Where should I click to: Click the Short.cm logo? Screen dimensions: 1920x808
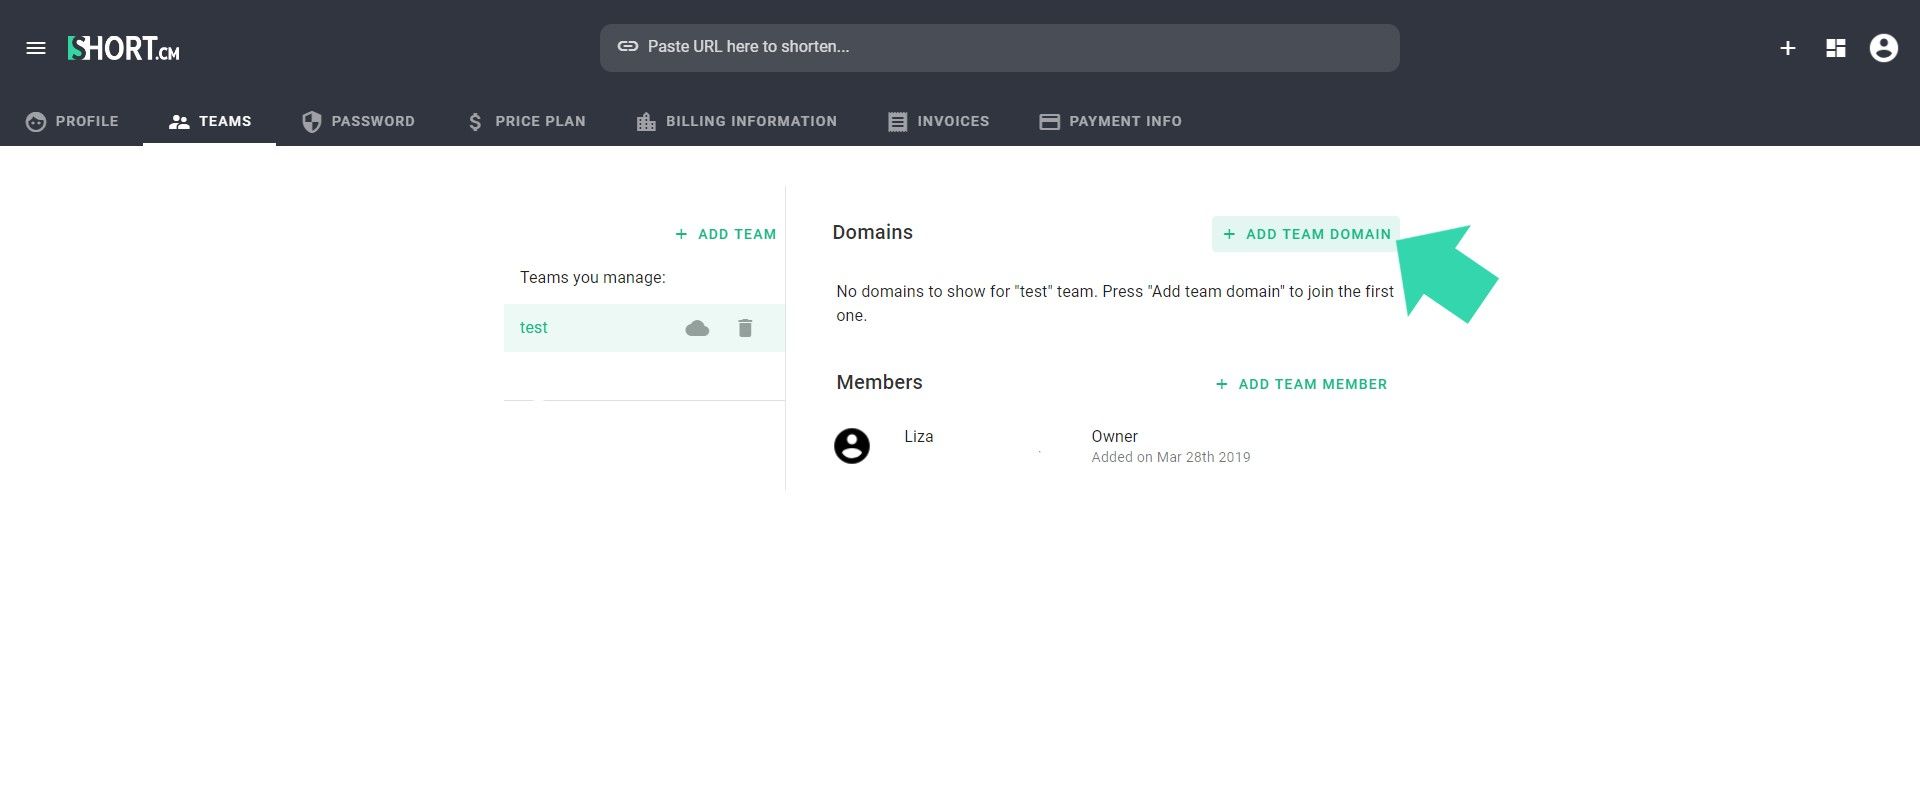(x=124, y=48)
